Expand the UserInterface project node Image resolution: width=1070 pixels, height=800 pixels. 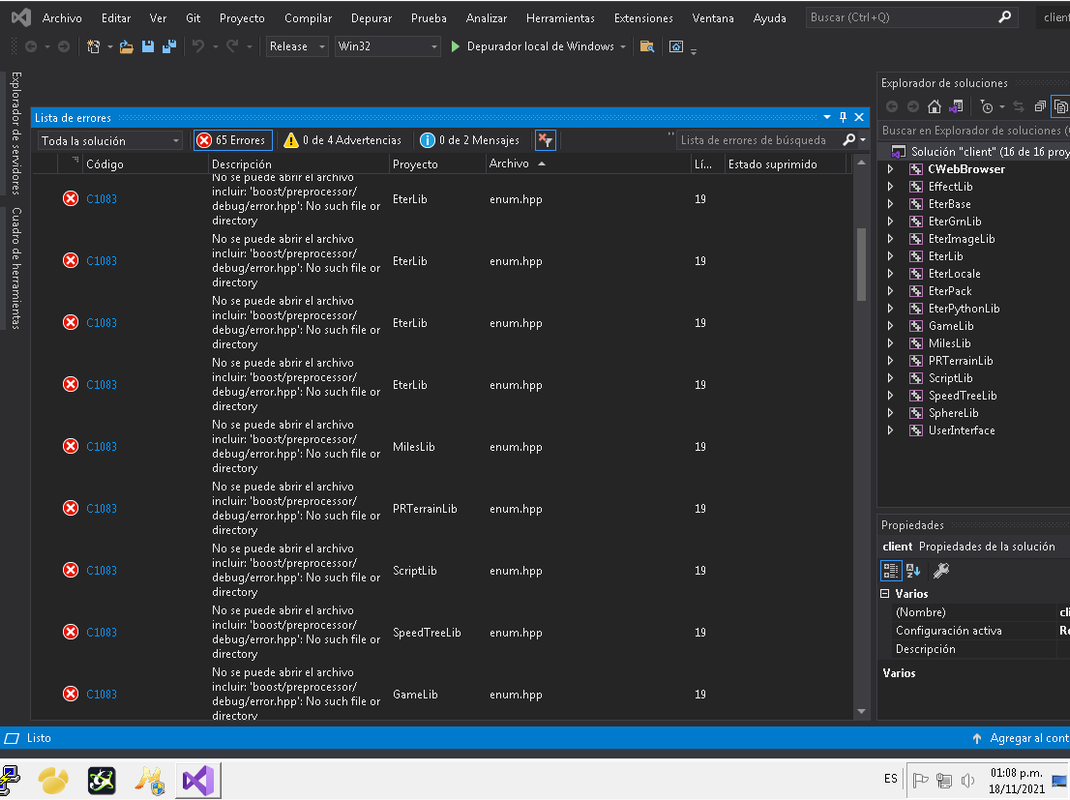(x=890, y=430)
